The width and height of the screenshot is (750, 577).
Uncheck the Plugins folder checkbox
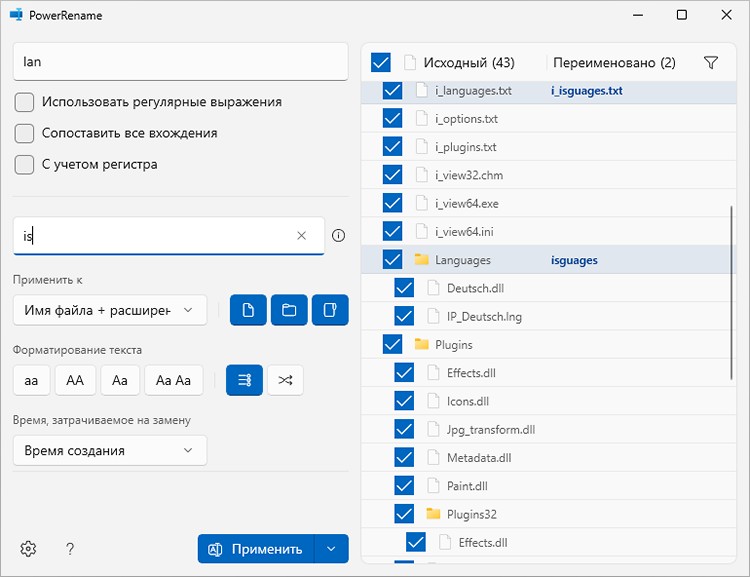click(x=392, y=344)
